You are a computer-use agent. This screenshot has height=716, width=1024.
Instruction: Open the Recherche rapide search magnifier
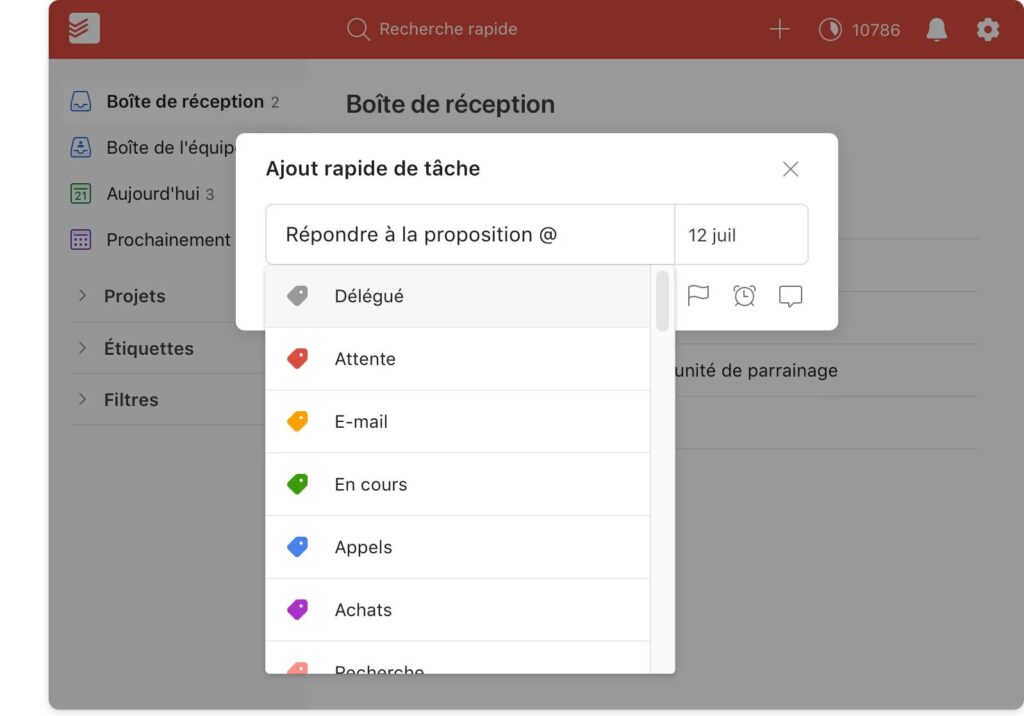pyautogui.click(x=357, y=29)
